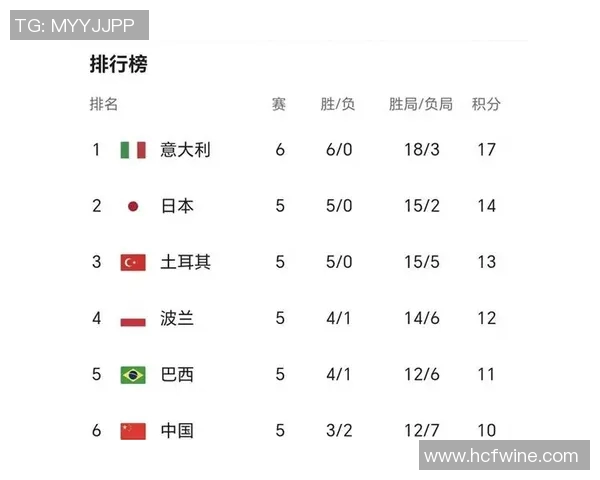Click the 排名 column header
Screen dimensions: 600x480
tap(104, 104)
